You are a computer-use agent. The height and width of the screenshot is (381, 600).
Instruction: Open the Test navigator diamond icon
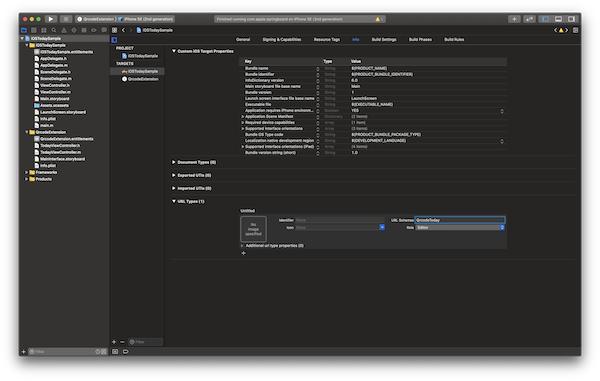coord(74,30)
